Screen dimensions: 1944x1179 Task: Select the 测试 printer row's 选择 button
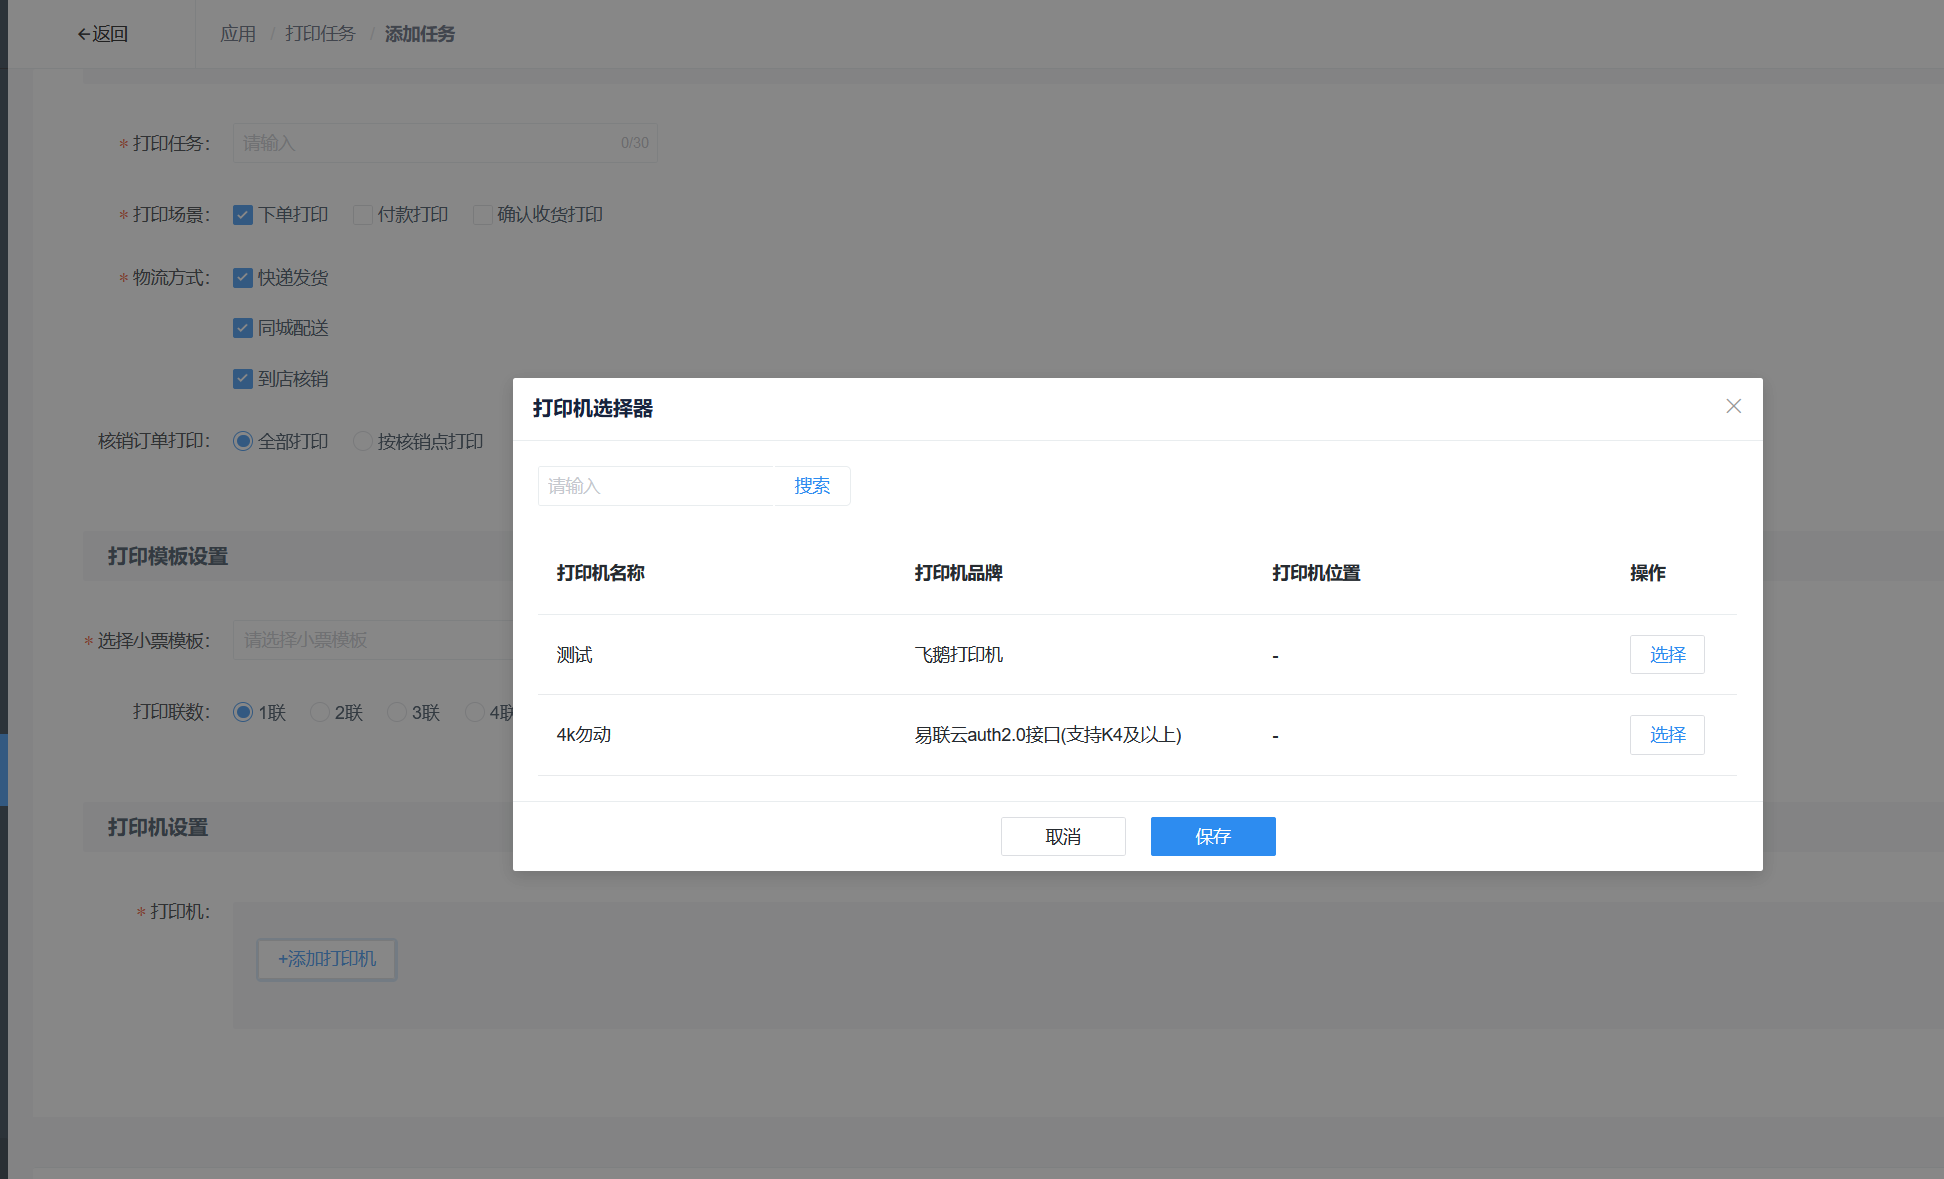point(1666,655)
